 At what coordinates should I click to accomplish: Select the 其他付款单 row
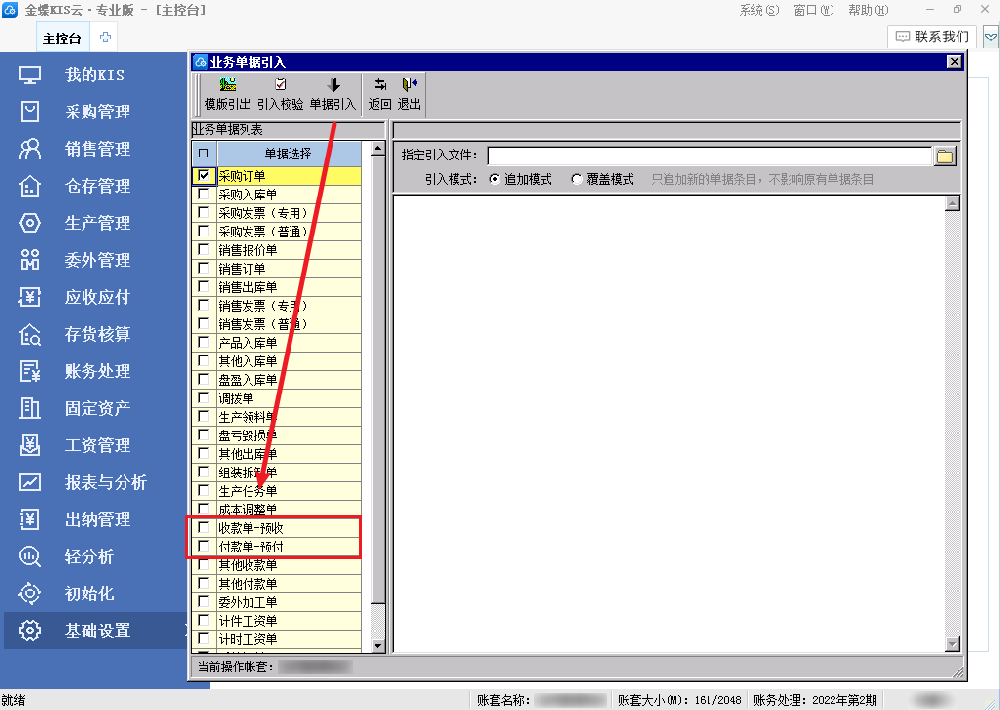pos(277,583)
